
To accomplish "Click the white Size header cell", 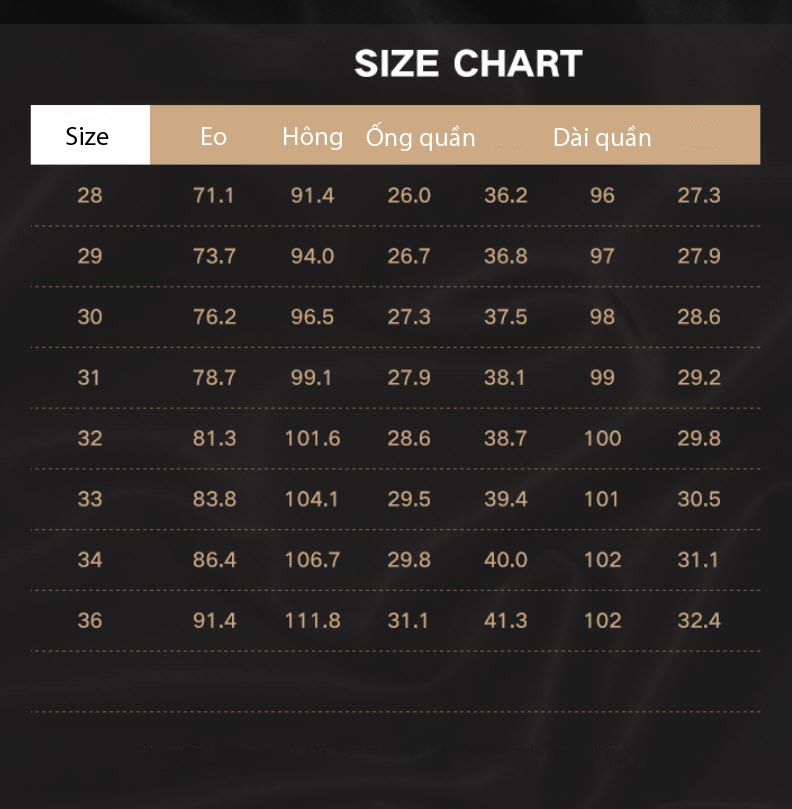I will pos(90,135).
